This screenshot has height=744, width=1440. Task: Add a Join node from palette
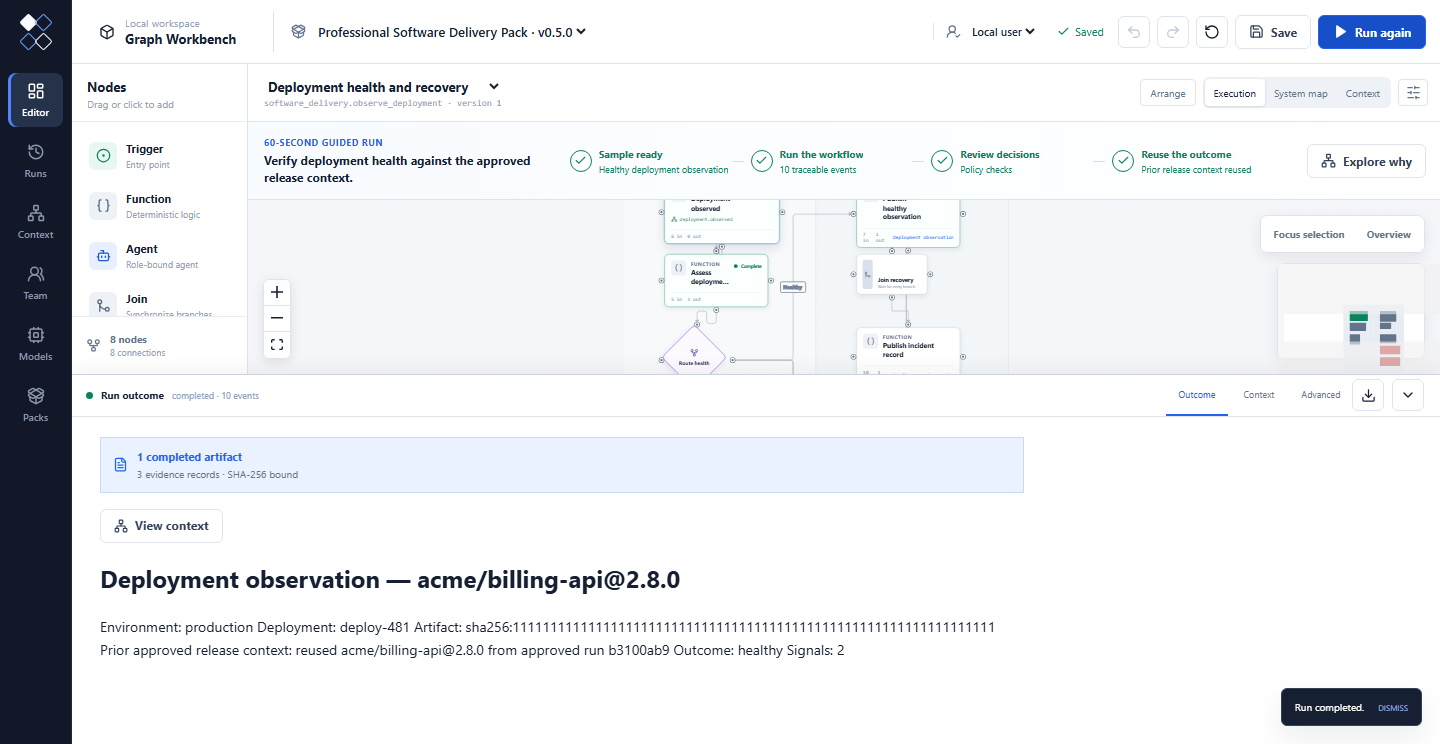click(x=160, y=303)
